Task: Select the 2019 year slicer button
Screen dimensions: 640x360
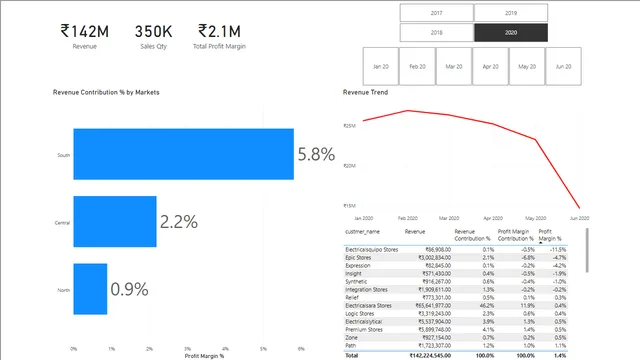Action: (x=511, y=13)
